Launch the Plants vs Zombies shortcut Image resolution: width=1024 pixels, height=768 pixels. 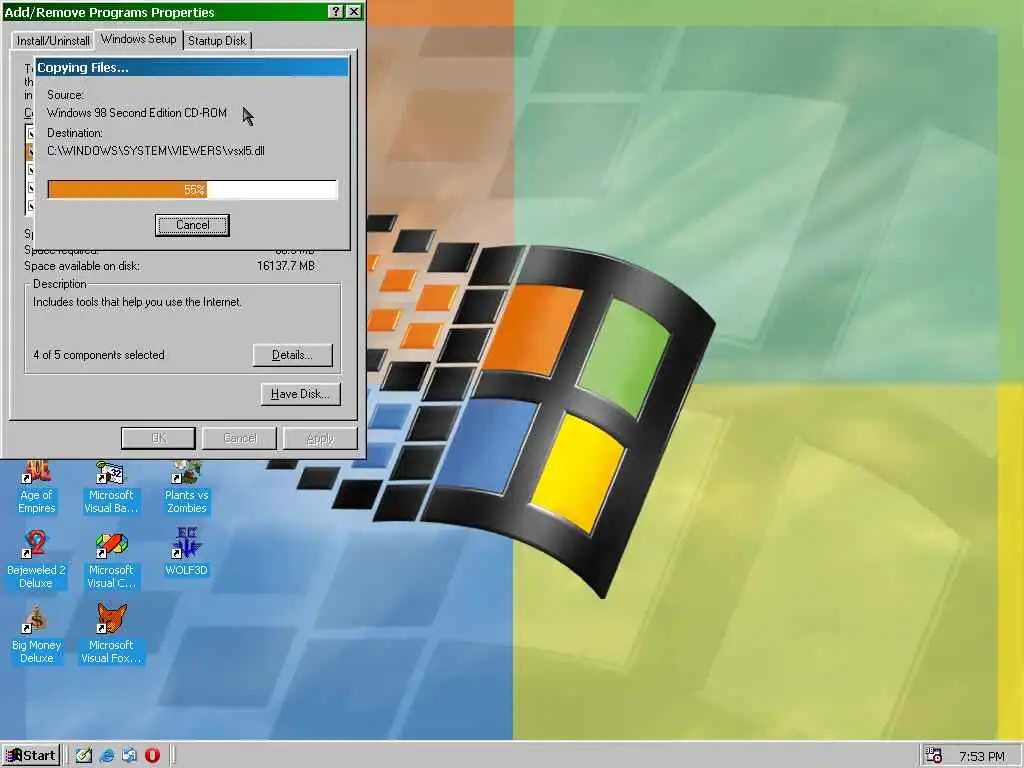pyautogui.click(x=186, y=487)
